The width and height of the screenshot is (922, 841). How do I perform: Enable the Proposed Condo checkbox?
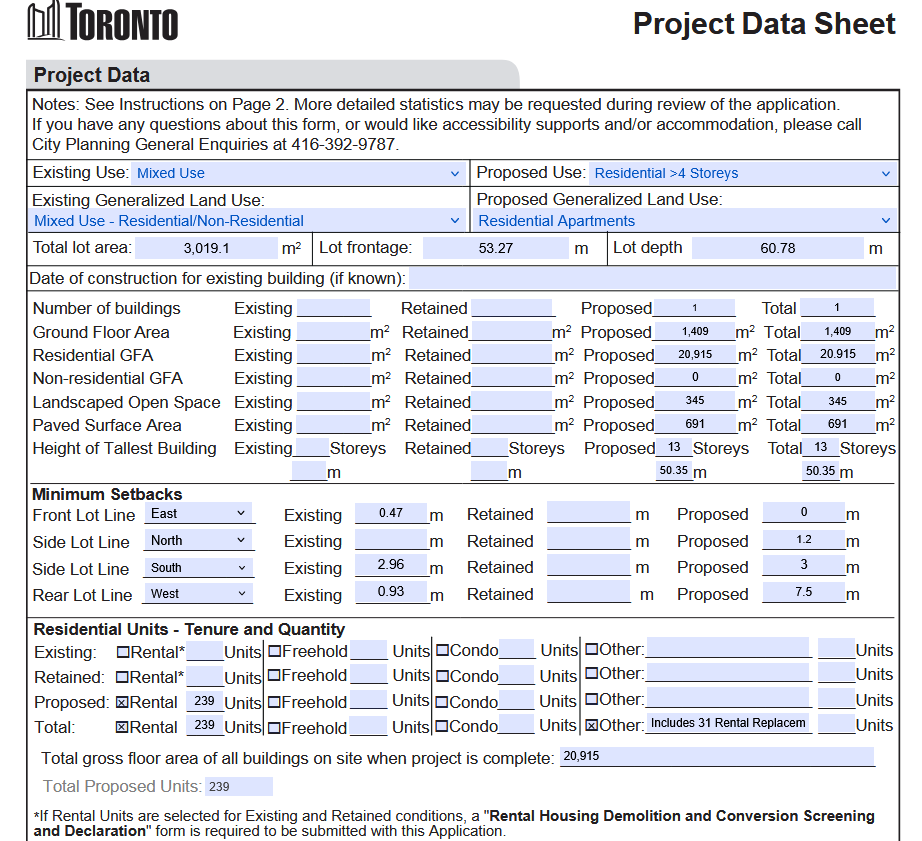pos(442,702)
